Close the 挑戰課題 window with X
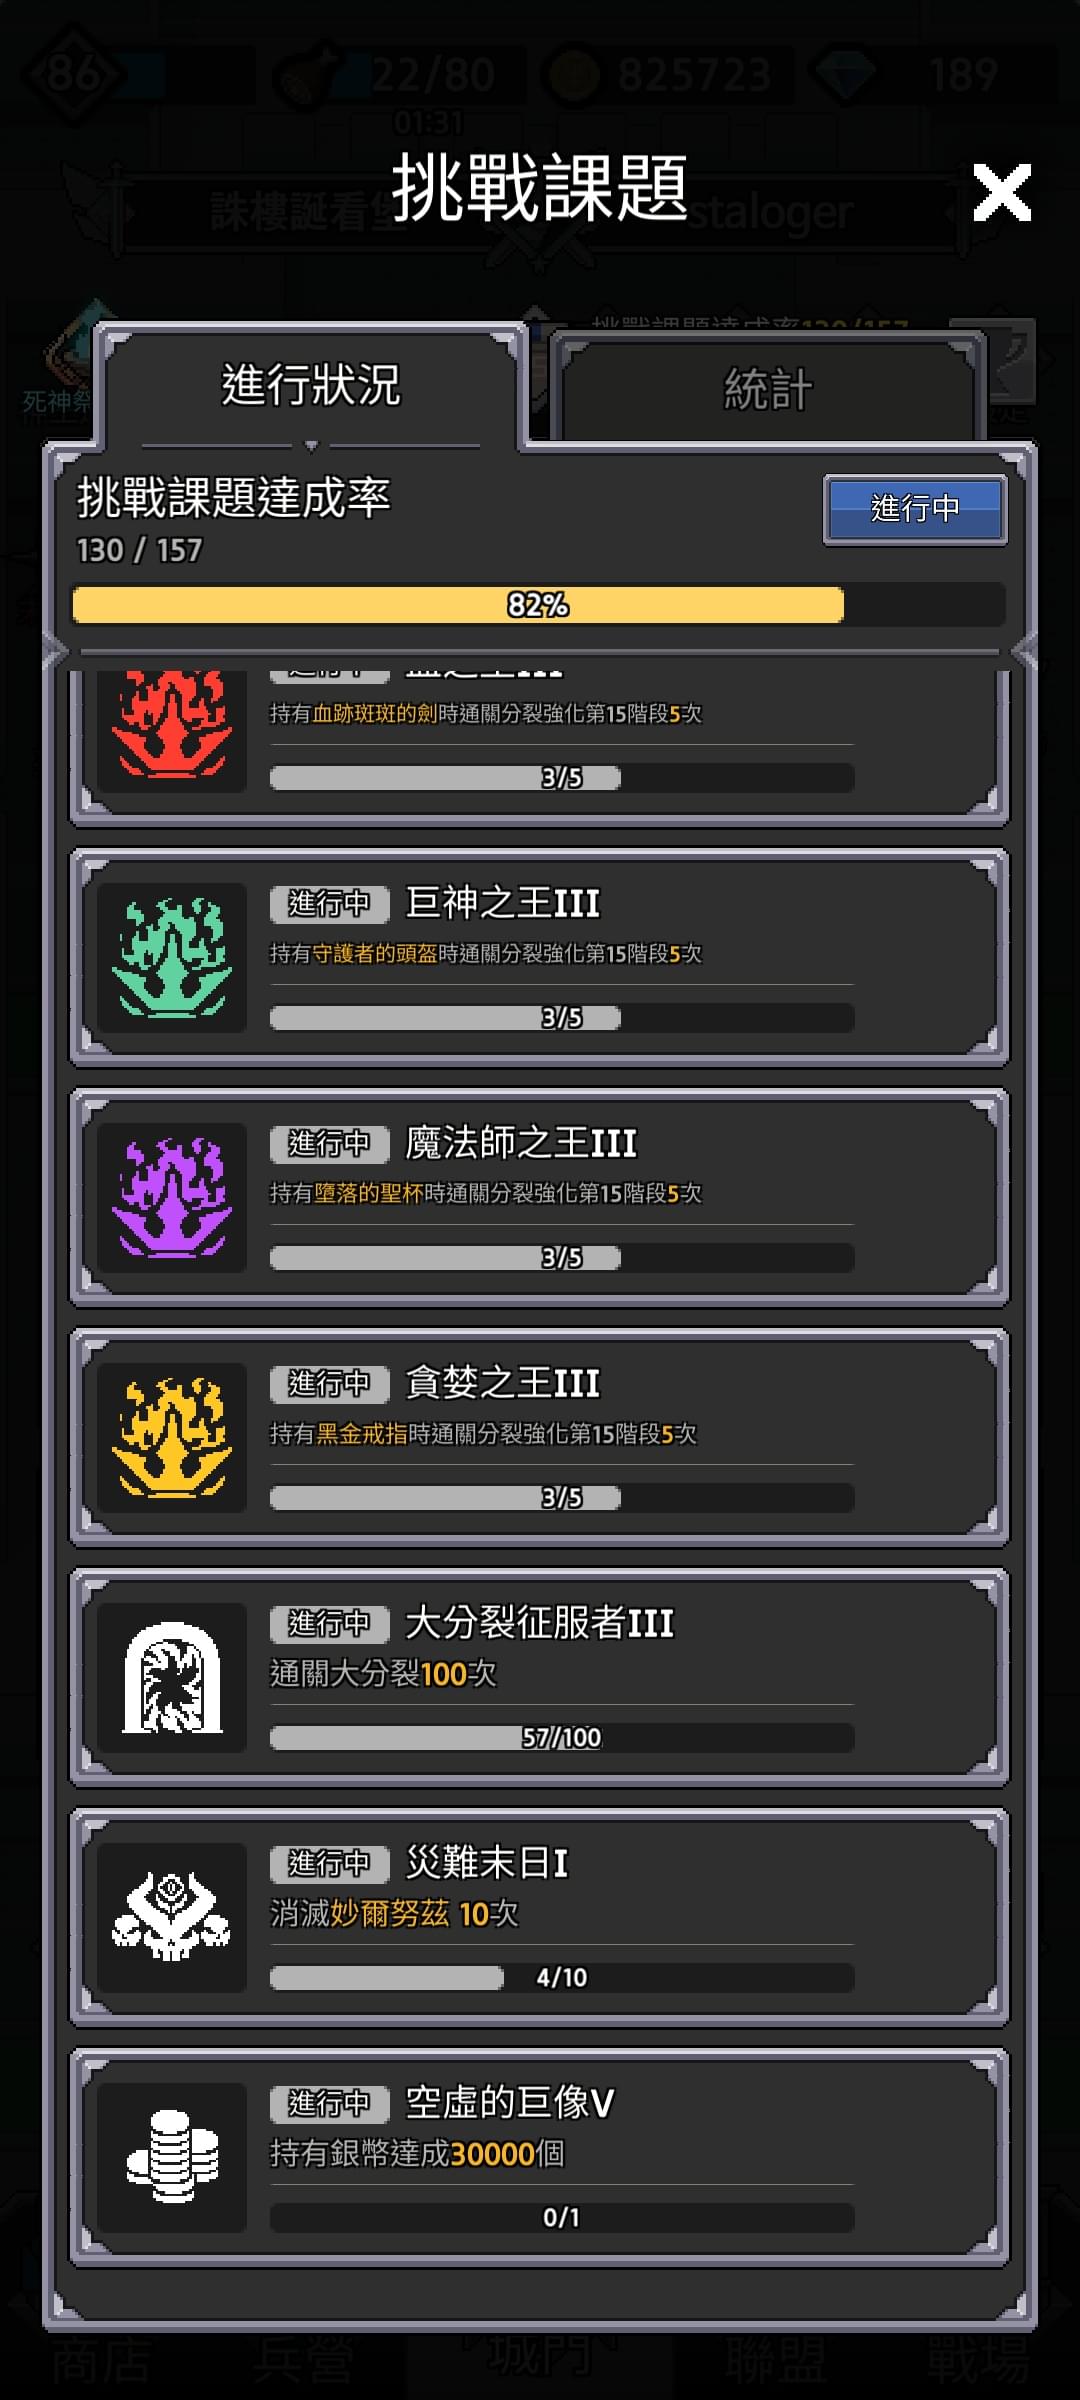Screen dimensions: 1080x2400 (x=1002, y=192)
